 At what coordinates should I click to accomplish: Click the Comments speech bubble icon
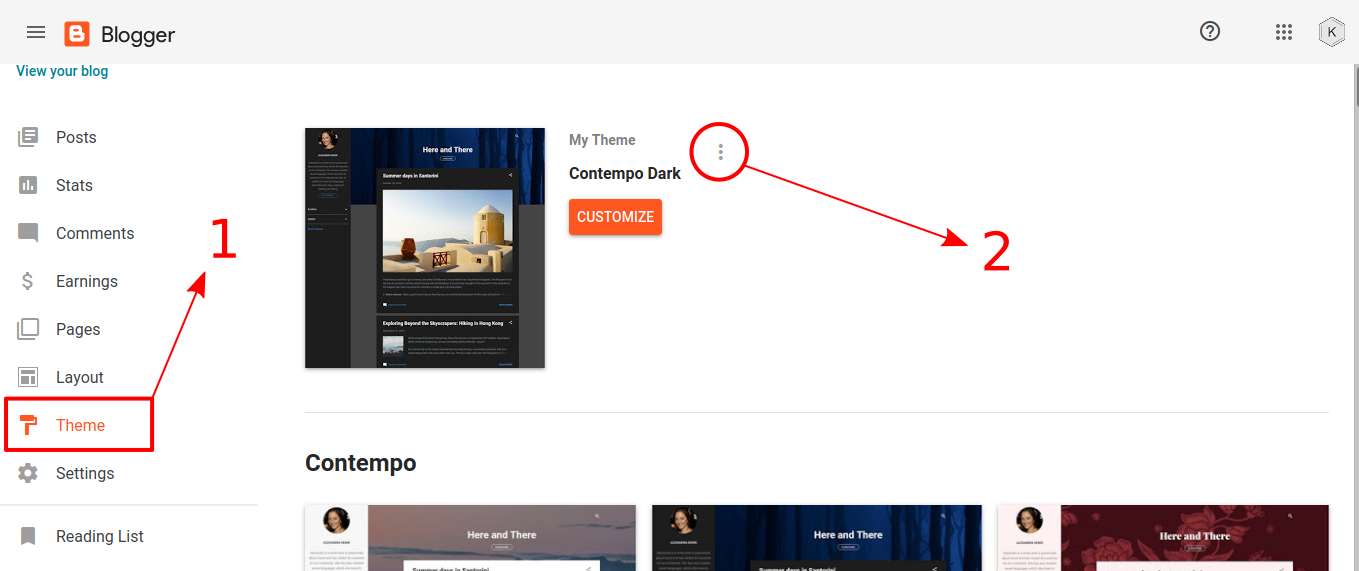tap(28, 233)
